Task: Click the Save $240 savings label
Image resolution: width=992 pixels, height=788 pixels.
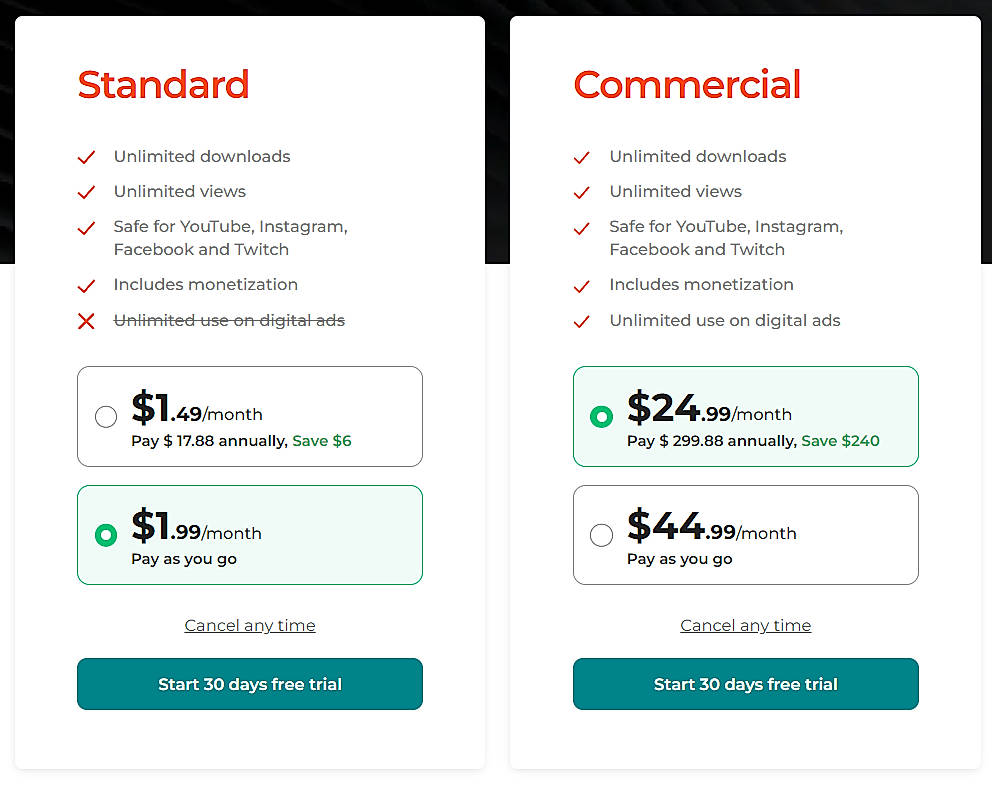Action: click(840, 440)
